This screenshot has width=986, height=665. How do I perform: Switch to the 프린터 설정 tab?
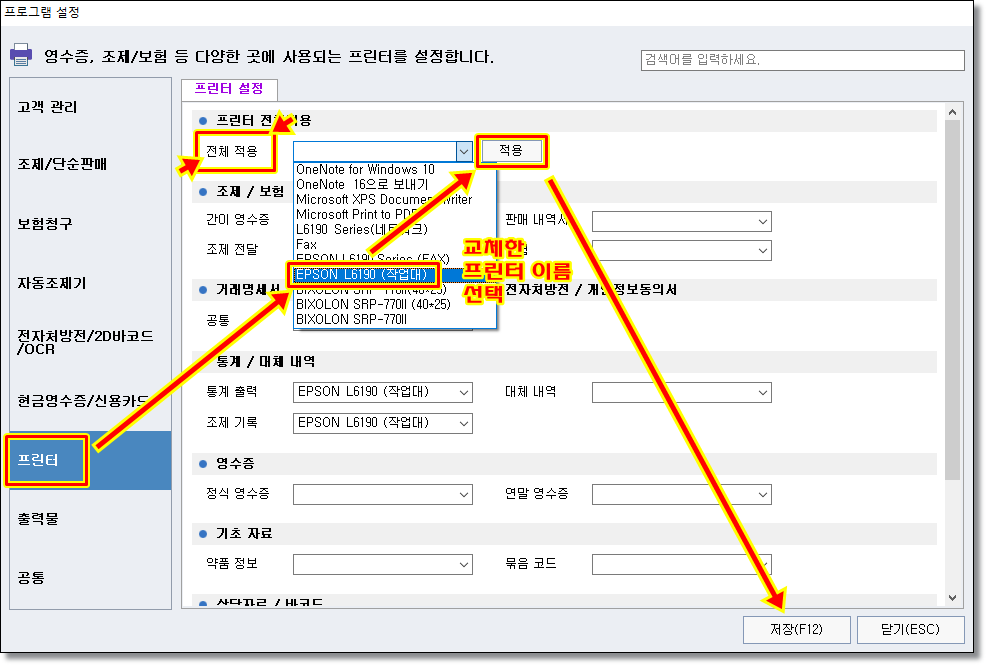(x=228, y=88)
